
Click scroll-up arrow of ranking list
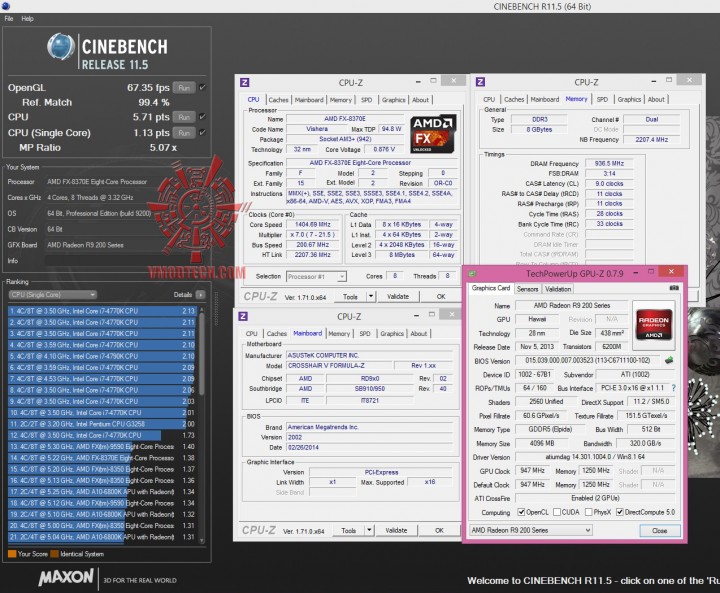(x=201, y=310)
